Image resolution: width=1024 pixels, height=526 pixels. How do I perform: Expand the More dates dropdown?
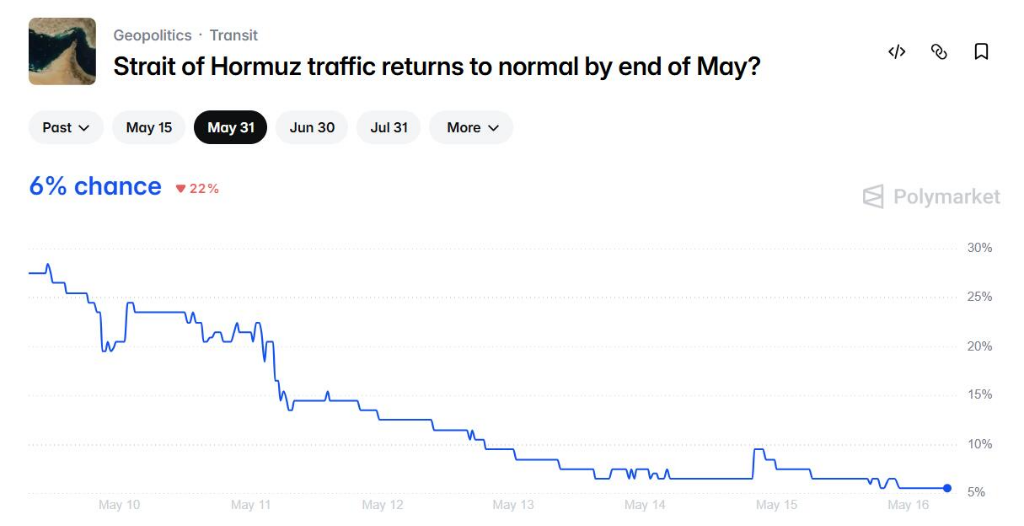[x=471, y=127]
